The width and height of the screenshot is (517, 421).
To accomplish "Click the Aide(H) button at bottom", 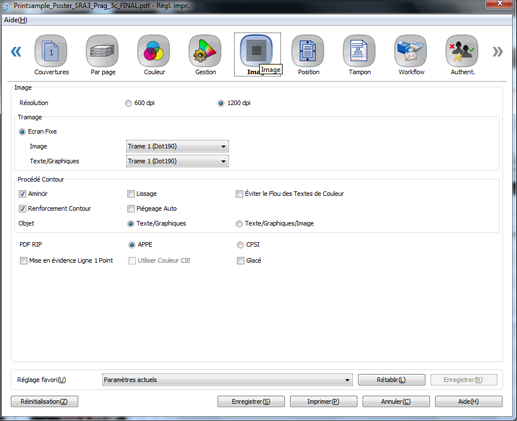I will point(469,401).
